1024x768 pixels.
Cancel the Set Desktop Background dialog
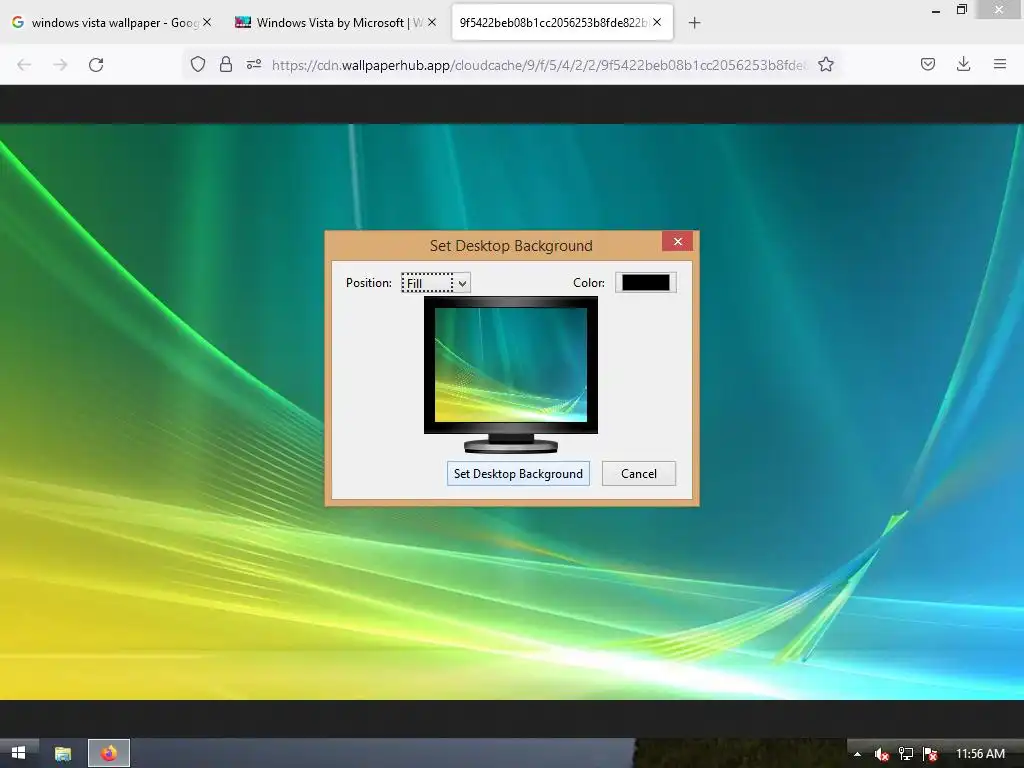tap(639, 473)
